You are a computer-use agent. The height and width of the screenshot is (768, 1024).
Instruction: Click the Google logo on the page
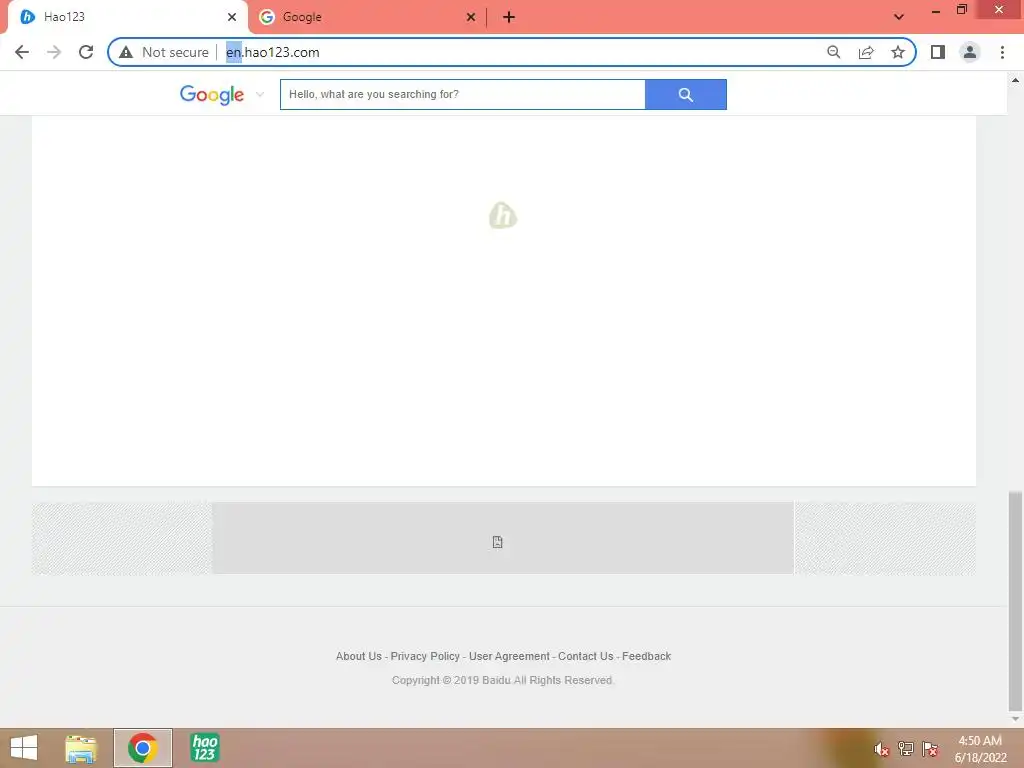pos(212,95)
